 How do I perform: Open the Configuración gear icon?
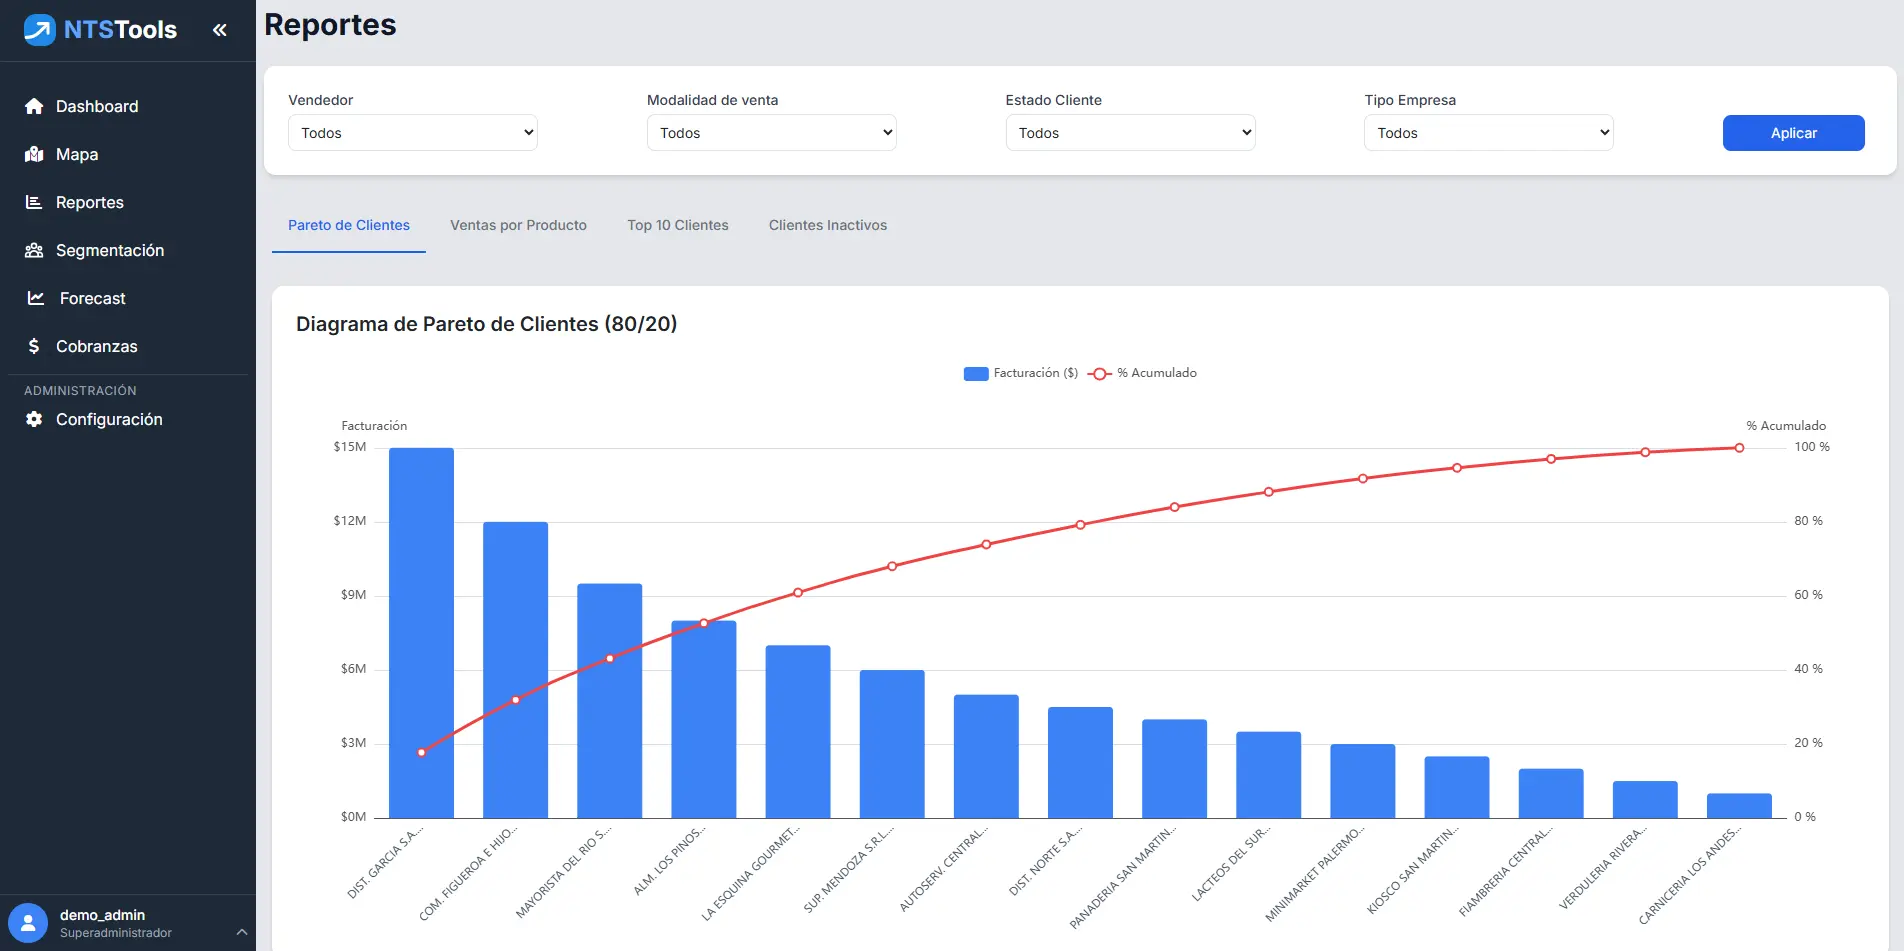34,419
